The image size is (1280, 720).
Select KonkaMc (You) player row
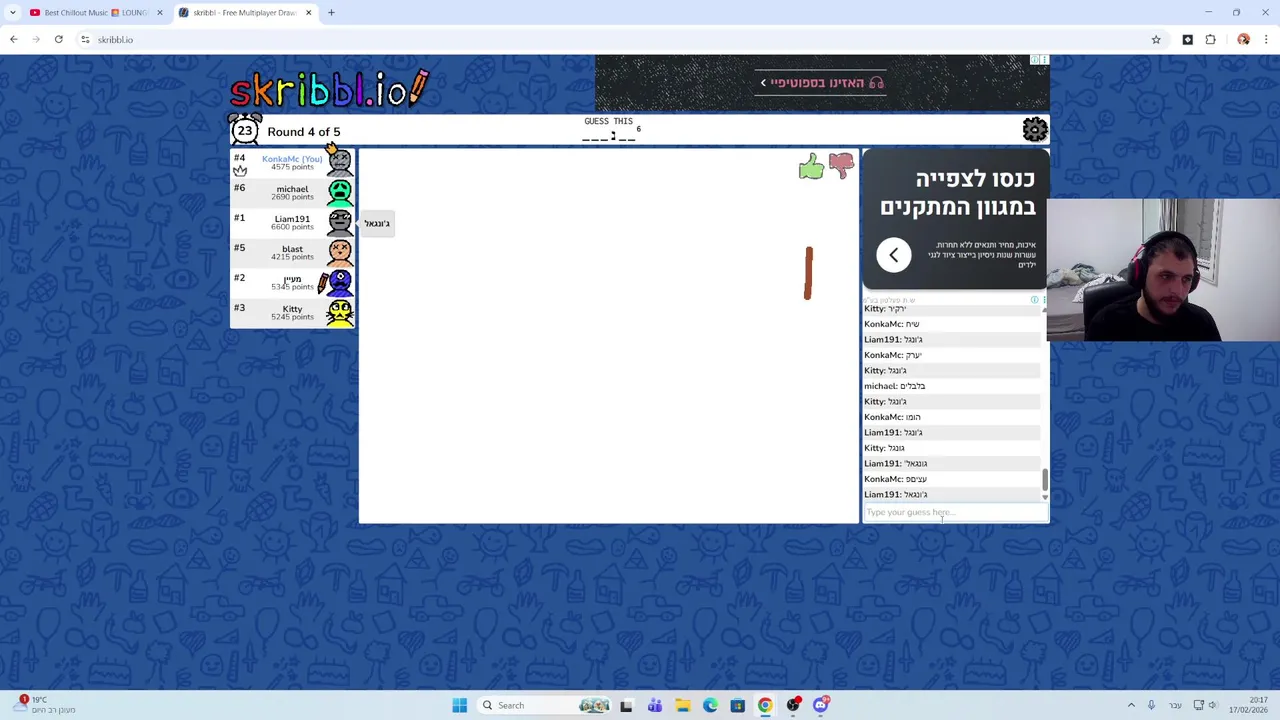[x=292, y=163]
